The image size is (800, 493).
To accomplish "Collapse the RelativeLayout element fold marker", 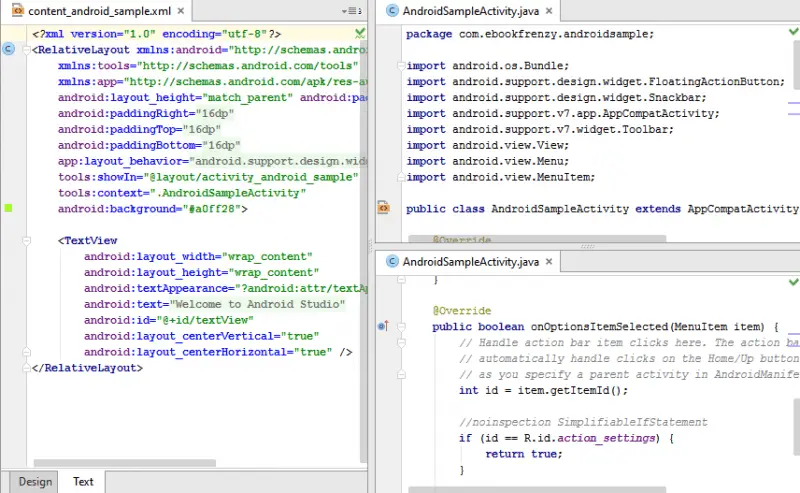I will coord(28,50).
